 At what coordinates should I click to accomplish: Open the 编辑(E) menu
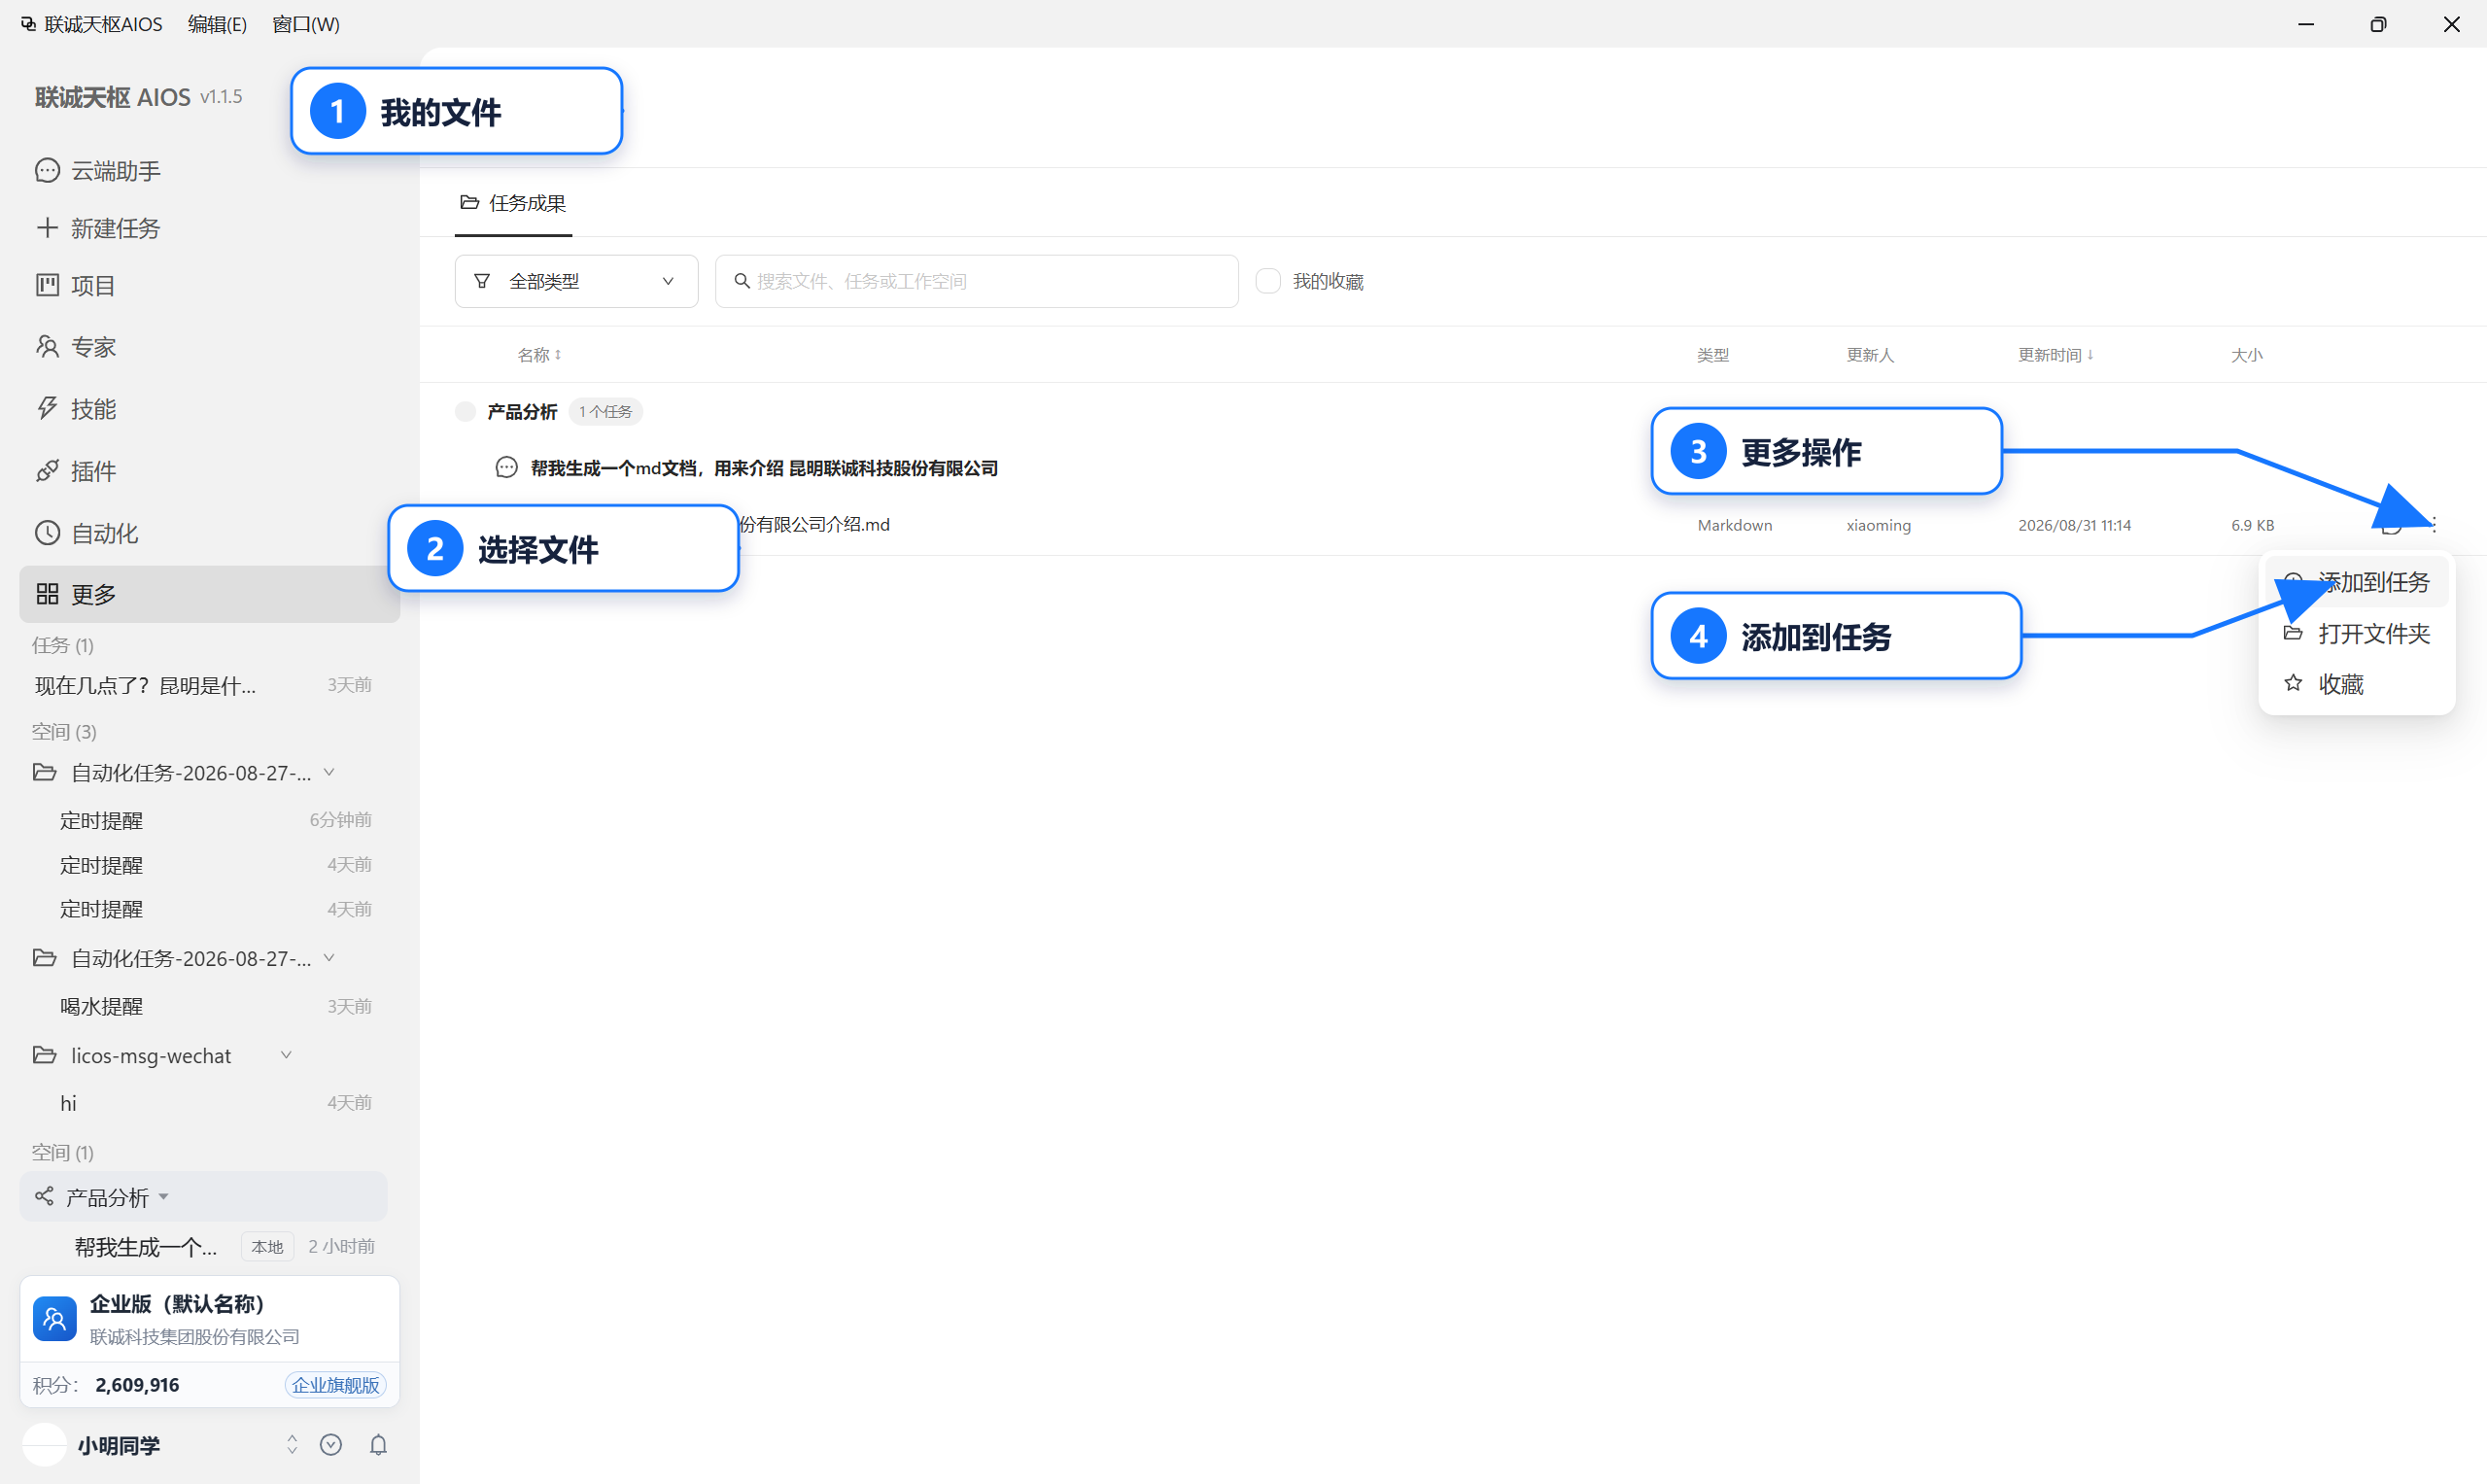(x=217, y=24)
